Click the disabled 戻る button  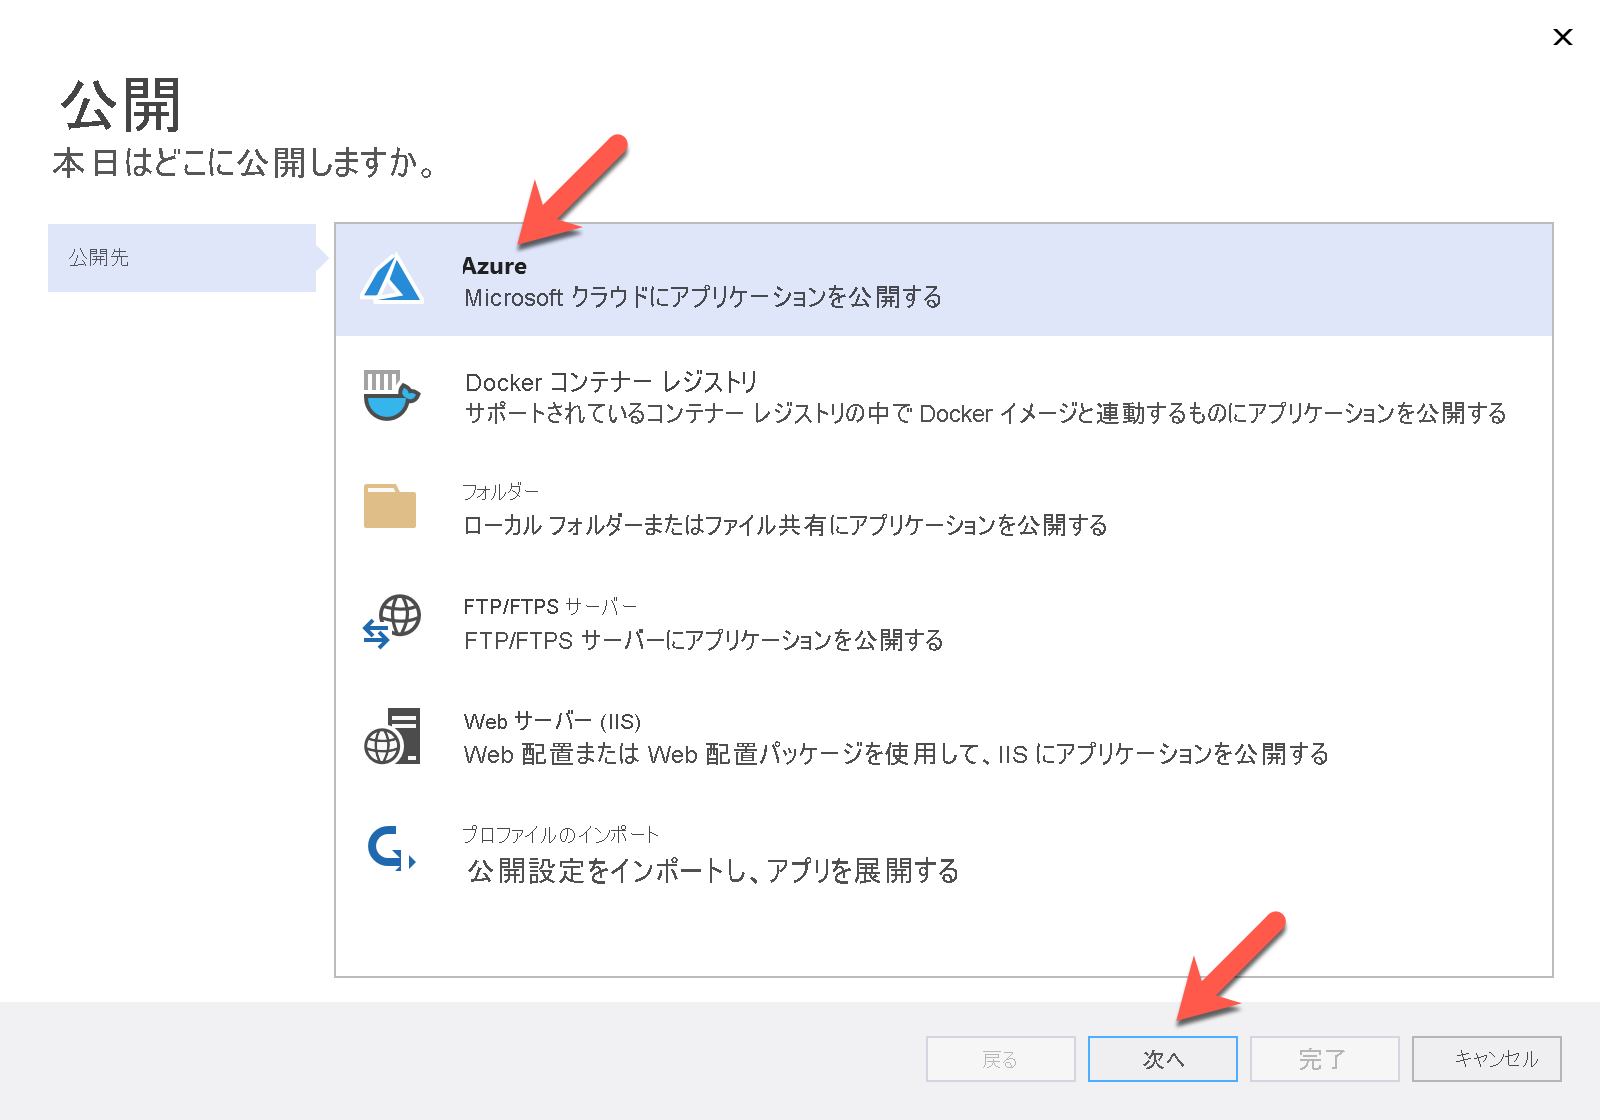[x=1001, y=1059]
